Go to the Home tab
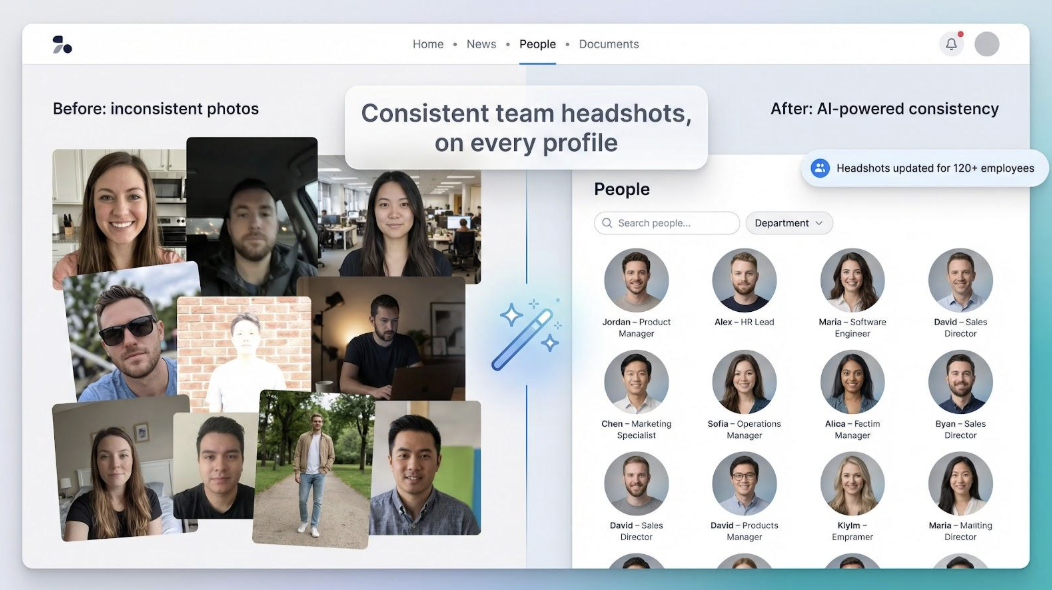The height and width of the screenshot is (590, 1052). coord(428,44)
